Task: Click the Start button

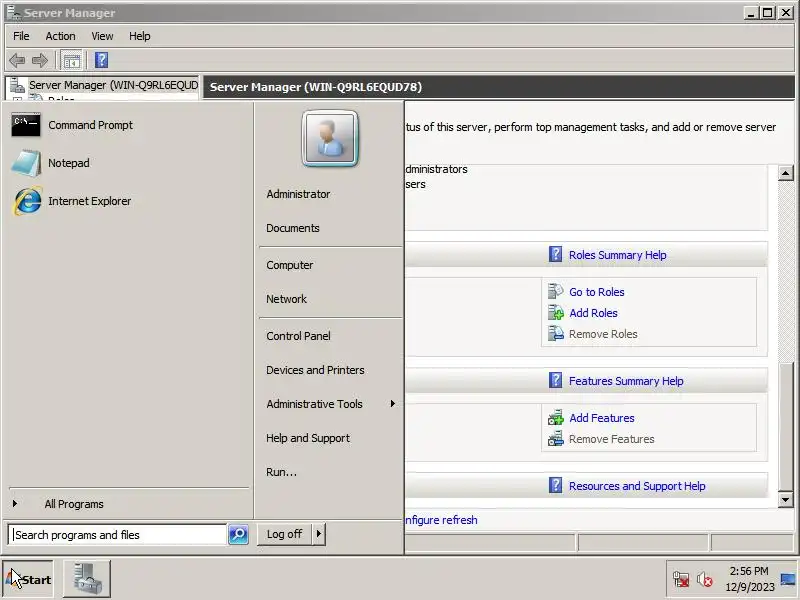Action: point(28,579)
